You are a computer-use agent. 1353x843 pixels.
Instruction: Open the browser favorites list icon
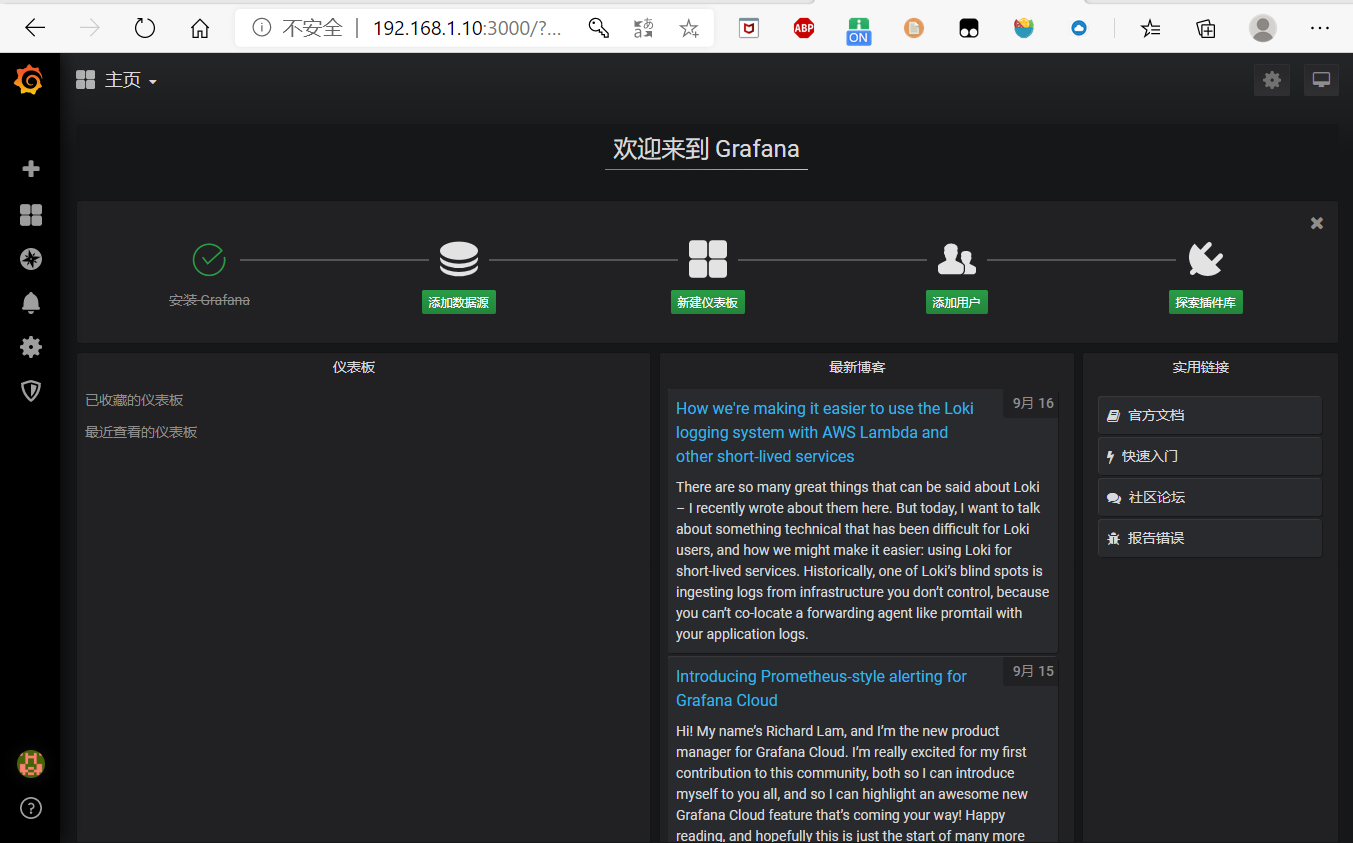click(1151, 28)
